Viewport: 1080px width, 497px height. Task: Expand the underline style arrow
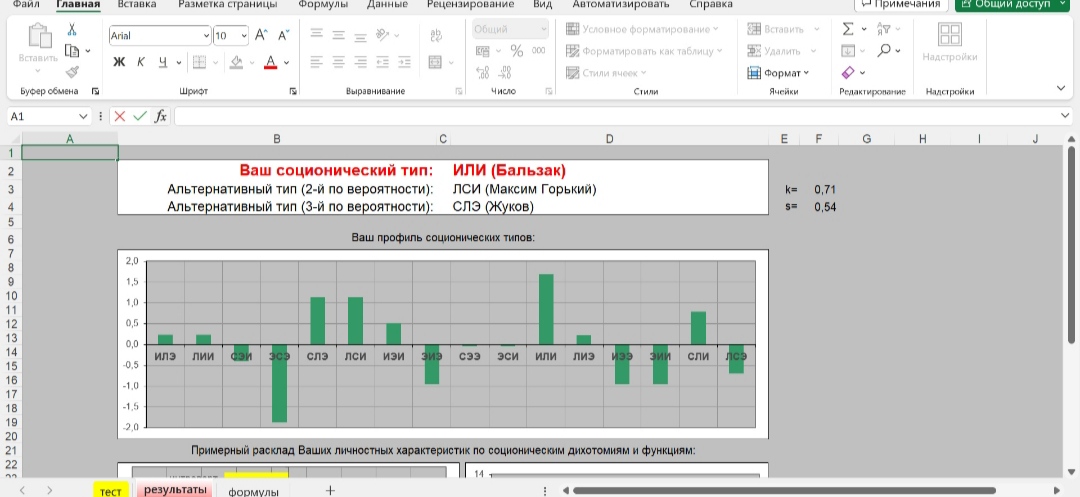[179, 63]
